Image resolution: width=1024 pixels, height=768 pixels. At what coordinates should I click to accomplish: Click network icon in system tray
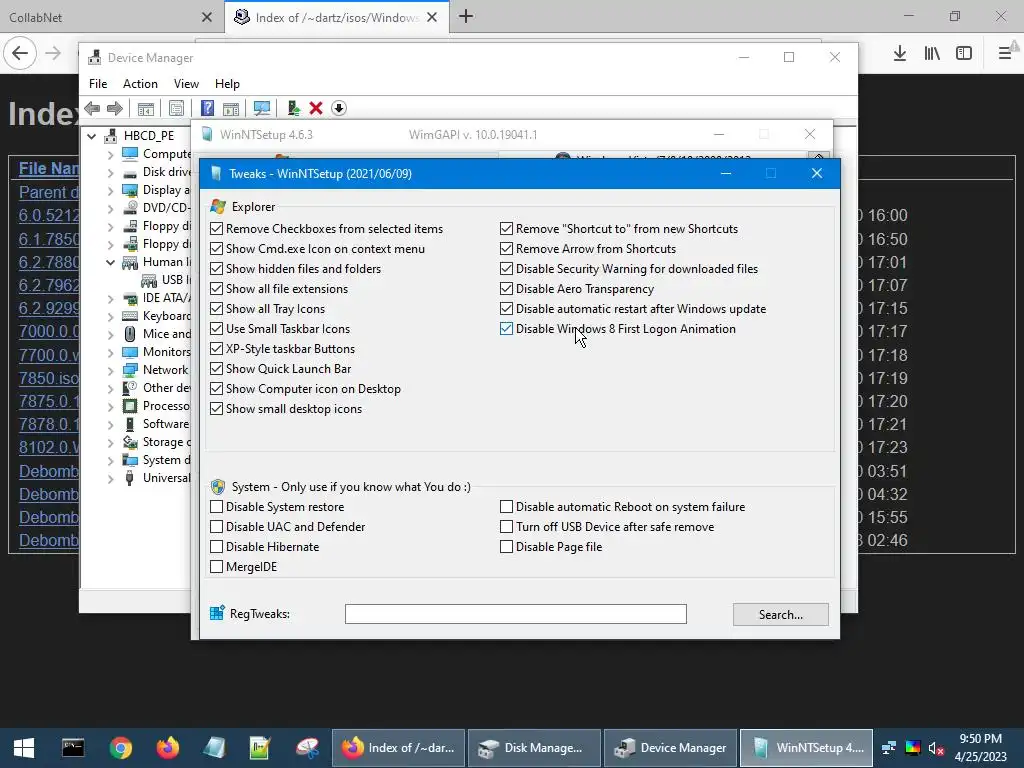(x=889, y=748)
